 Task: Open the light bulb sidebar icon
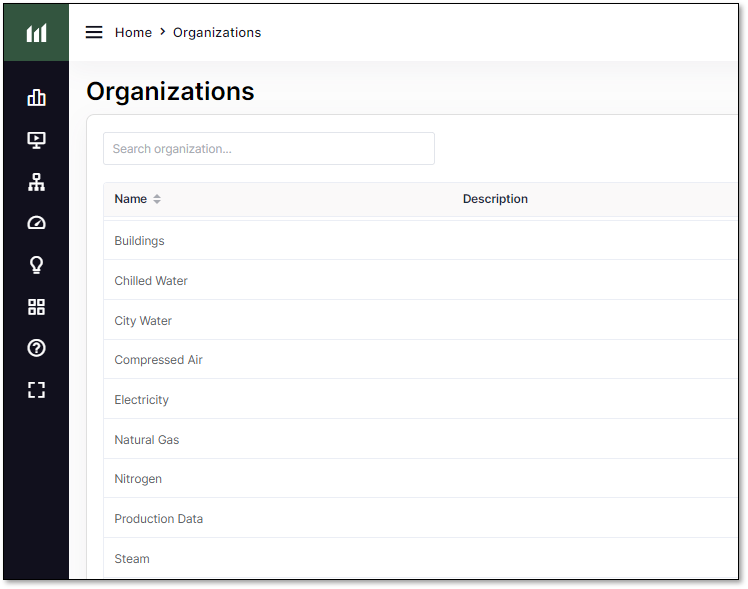(x=36, y=265)
